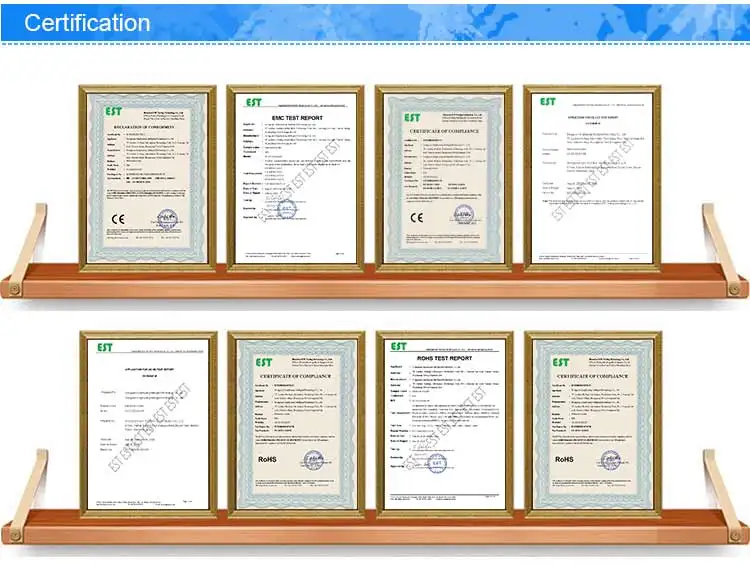Open the last white report on upper shelf
Viewport: 750px width, 565px height.
(592, 178)
